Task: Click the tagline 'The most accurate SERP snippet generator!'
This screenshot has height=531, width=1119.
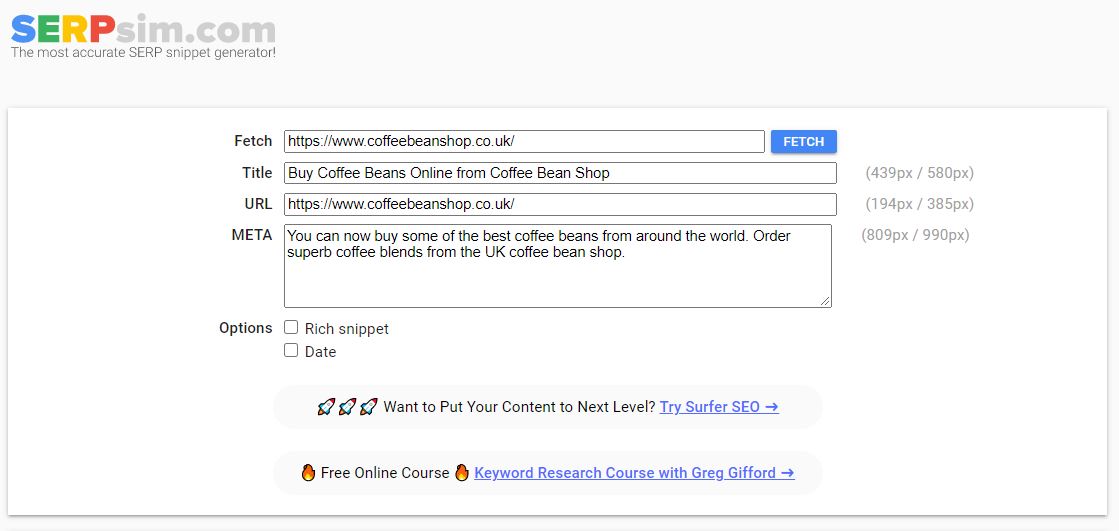Action: coord(143,53)
